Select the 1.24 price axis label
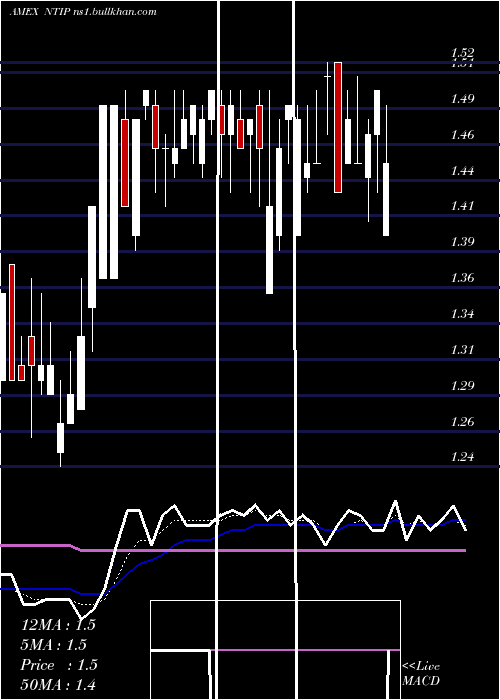Viewport: 500px width, 700px height. [462, 457]
